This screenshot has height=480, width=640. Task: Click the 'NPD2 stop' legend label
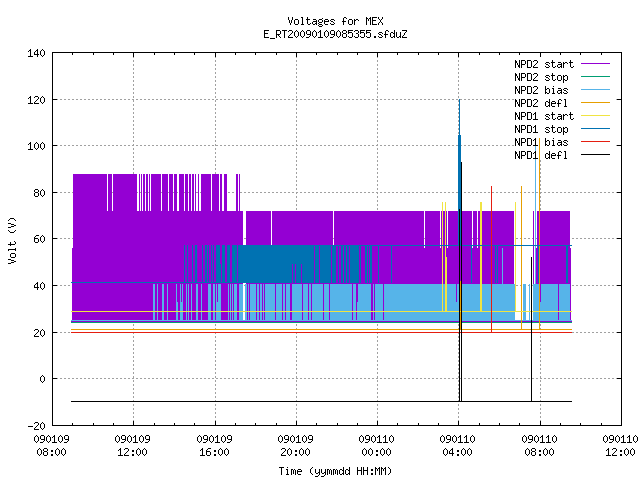tap(541, 77)
